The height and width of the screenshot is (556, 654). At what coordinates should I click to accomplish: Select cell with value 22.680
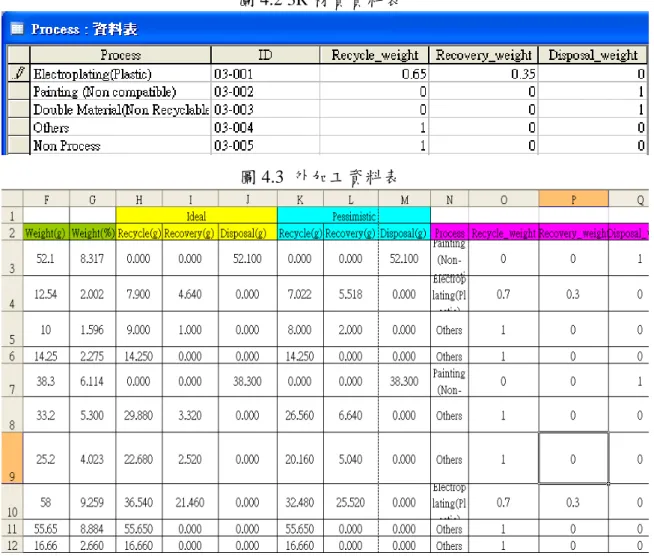[139, 459]
